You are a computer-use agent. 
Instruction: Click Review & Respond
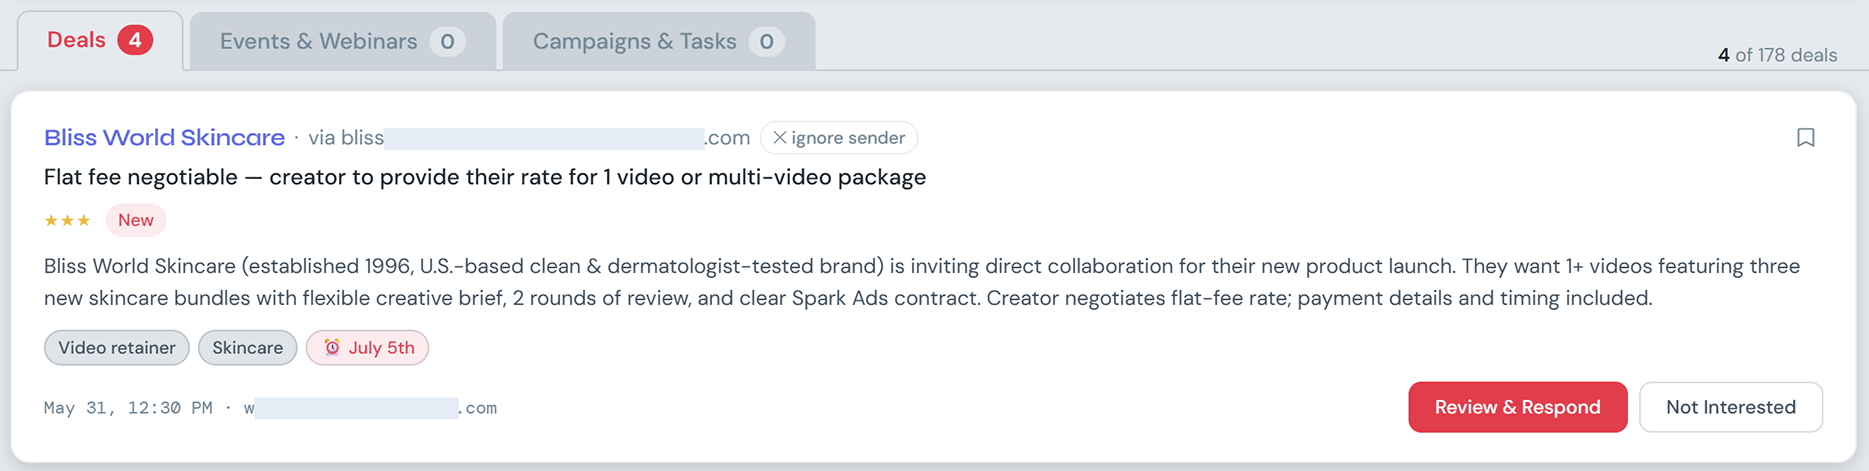[x=1518, y=407]
